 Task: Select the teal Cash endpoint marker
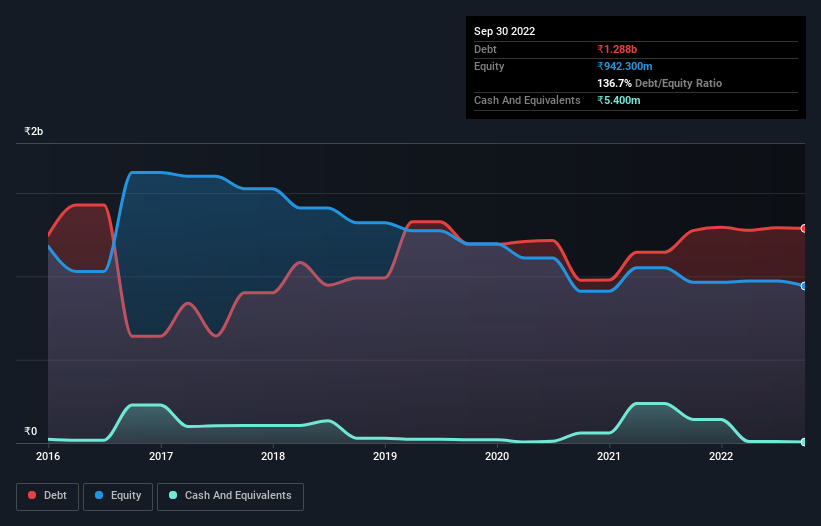tap(804, 442)
